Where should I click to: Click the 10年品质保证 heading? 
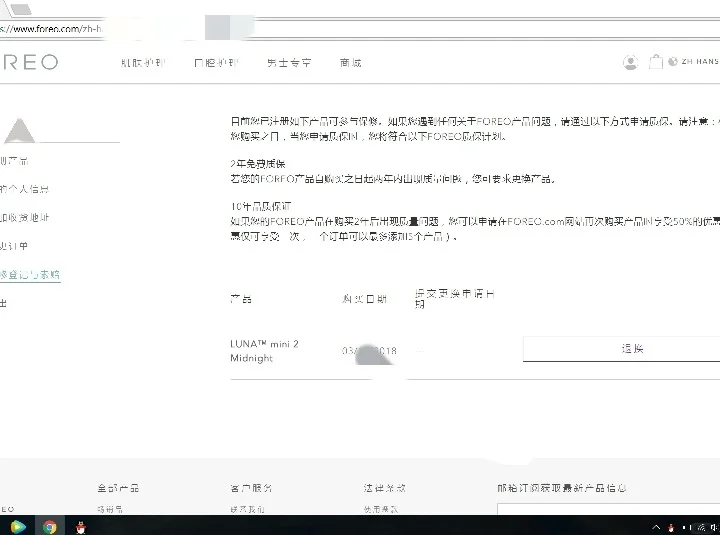(x=260, y=206)
